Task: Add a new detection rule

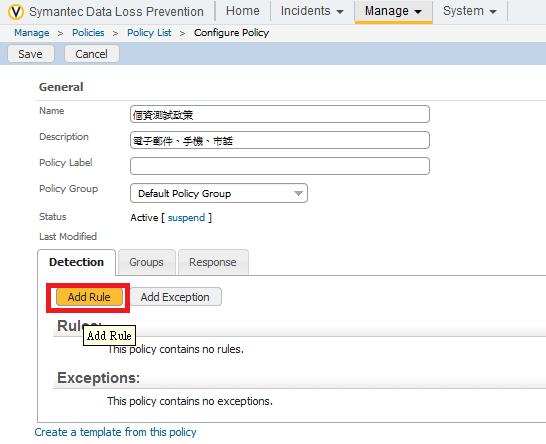Action: 89,297
